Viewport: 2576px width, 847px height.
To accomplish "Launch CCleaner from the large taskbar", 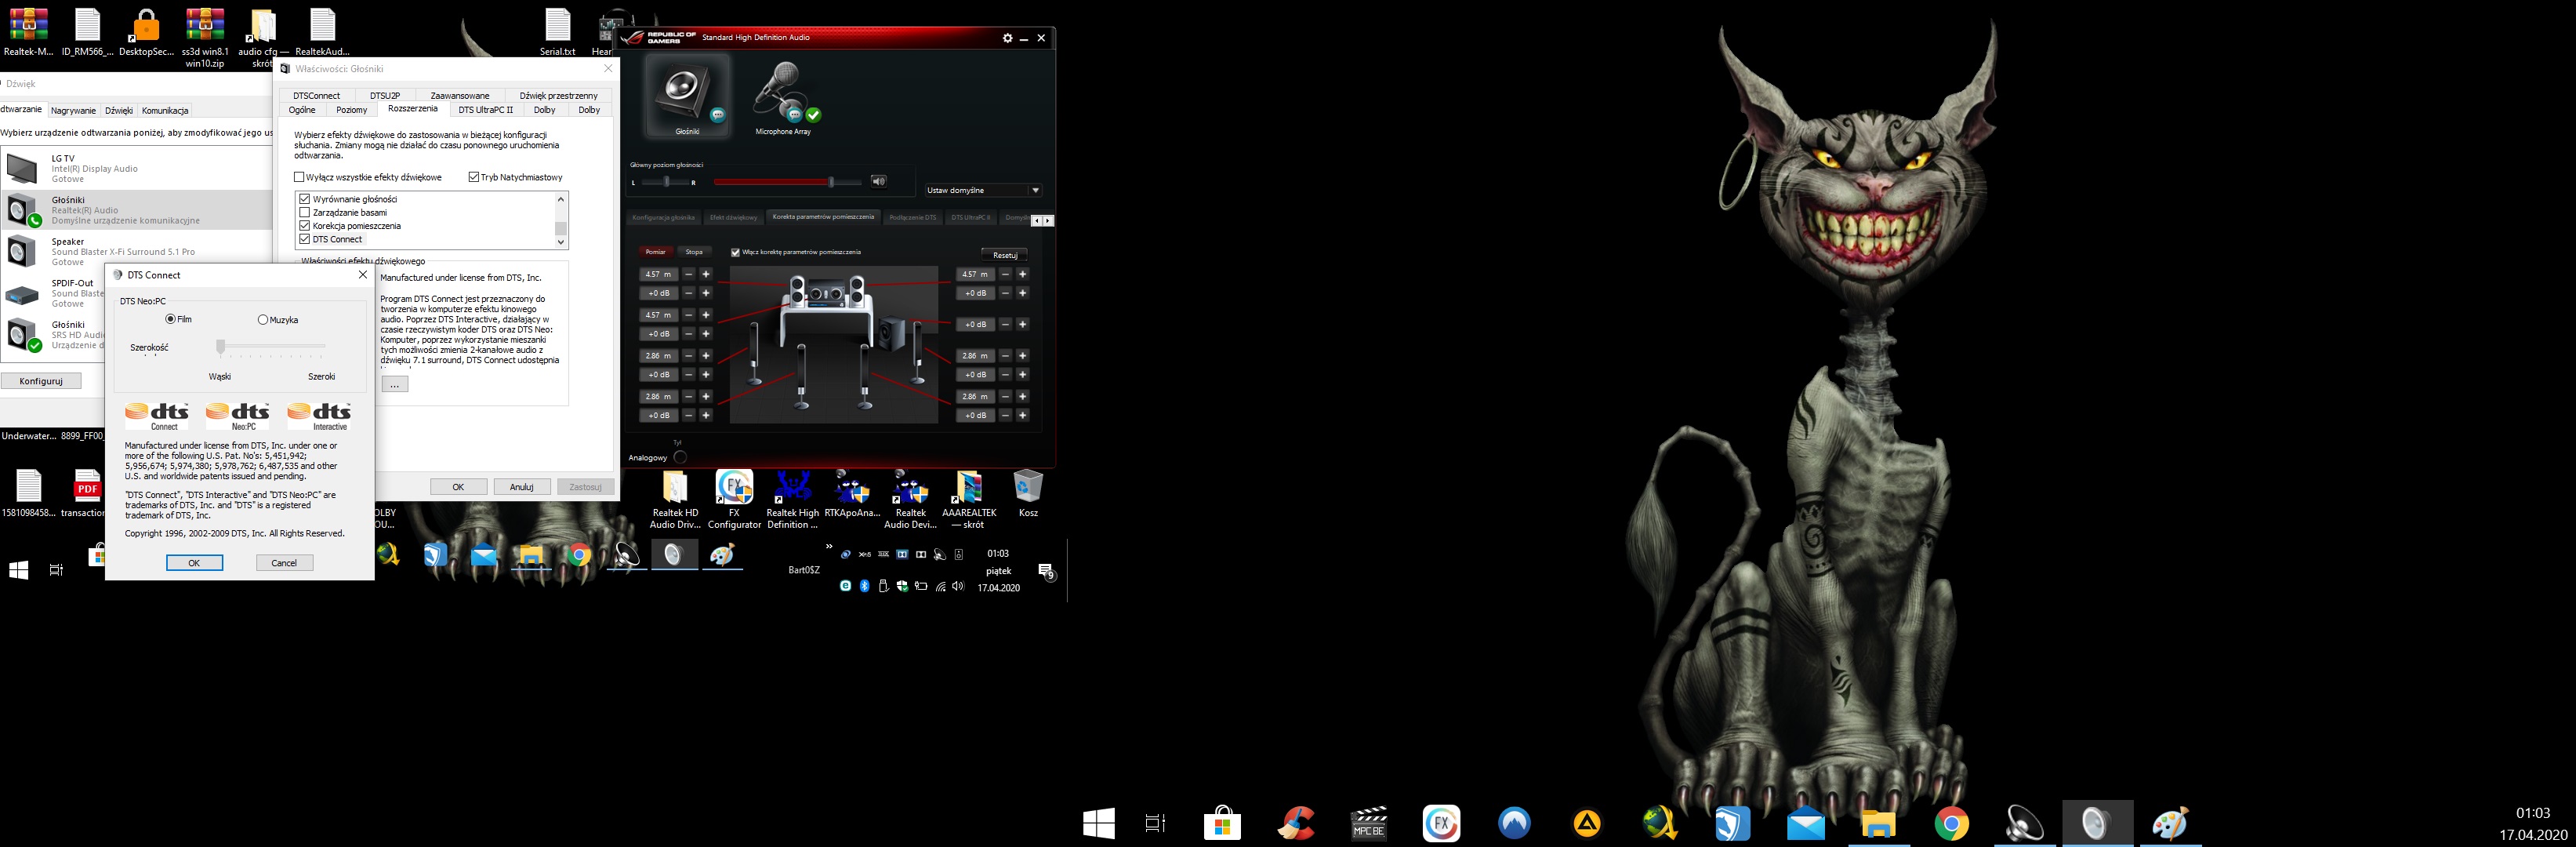I will [x=1295, y=824].
